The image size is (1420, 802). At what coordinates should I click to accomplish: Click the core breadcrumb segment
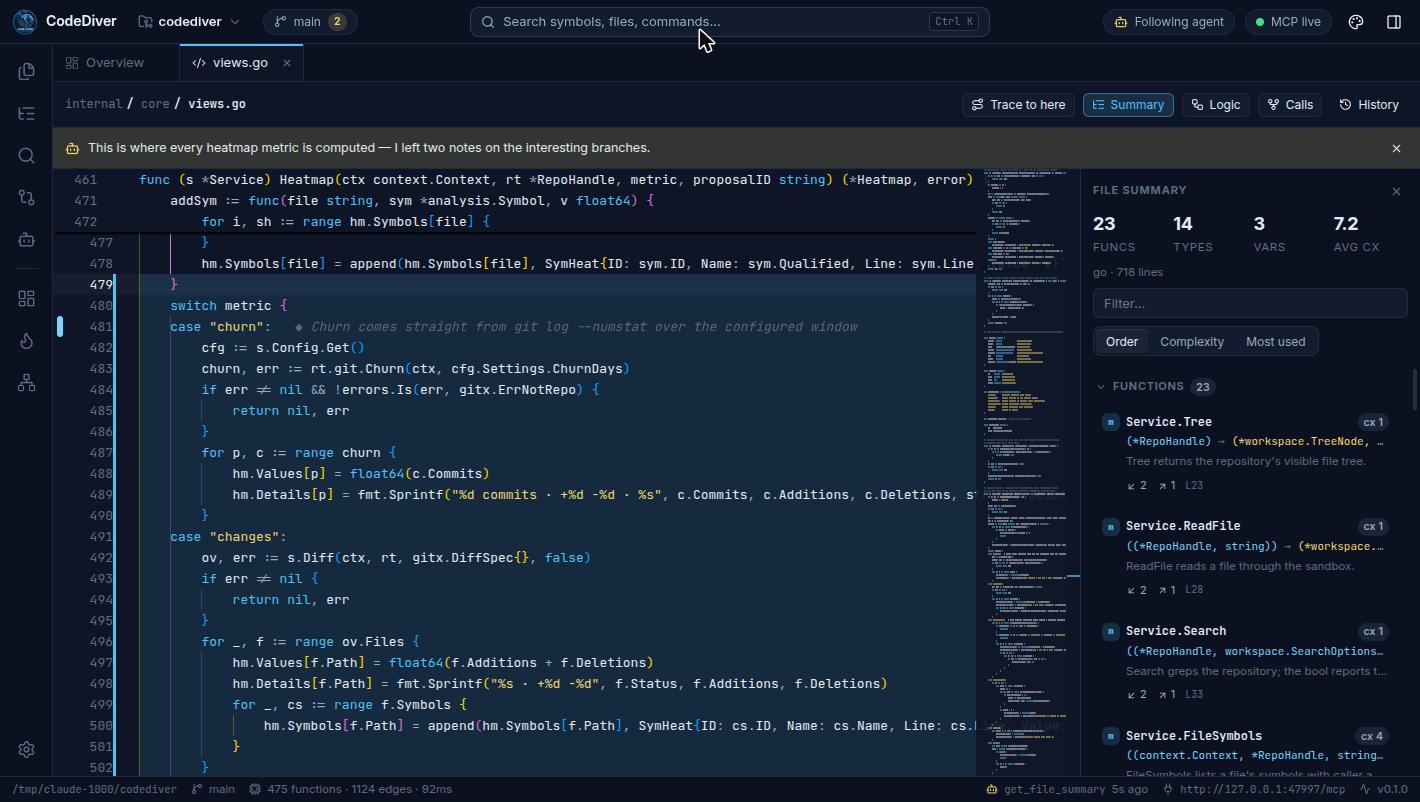click(x=155, y=104)
